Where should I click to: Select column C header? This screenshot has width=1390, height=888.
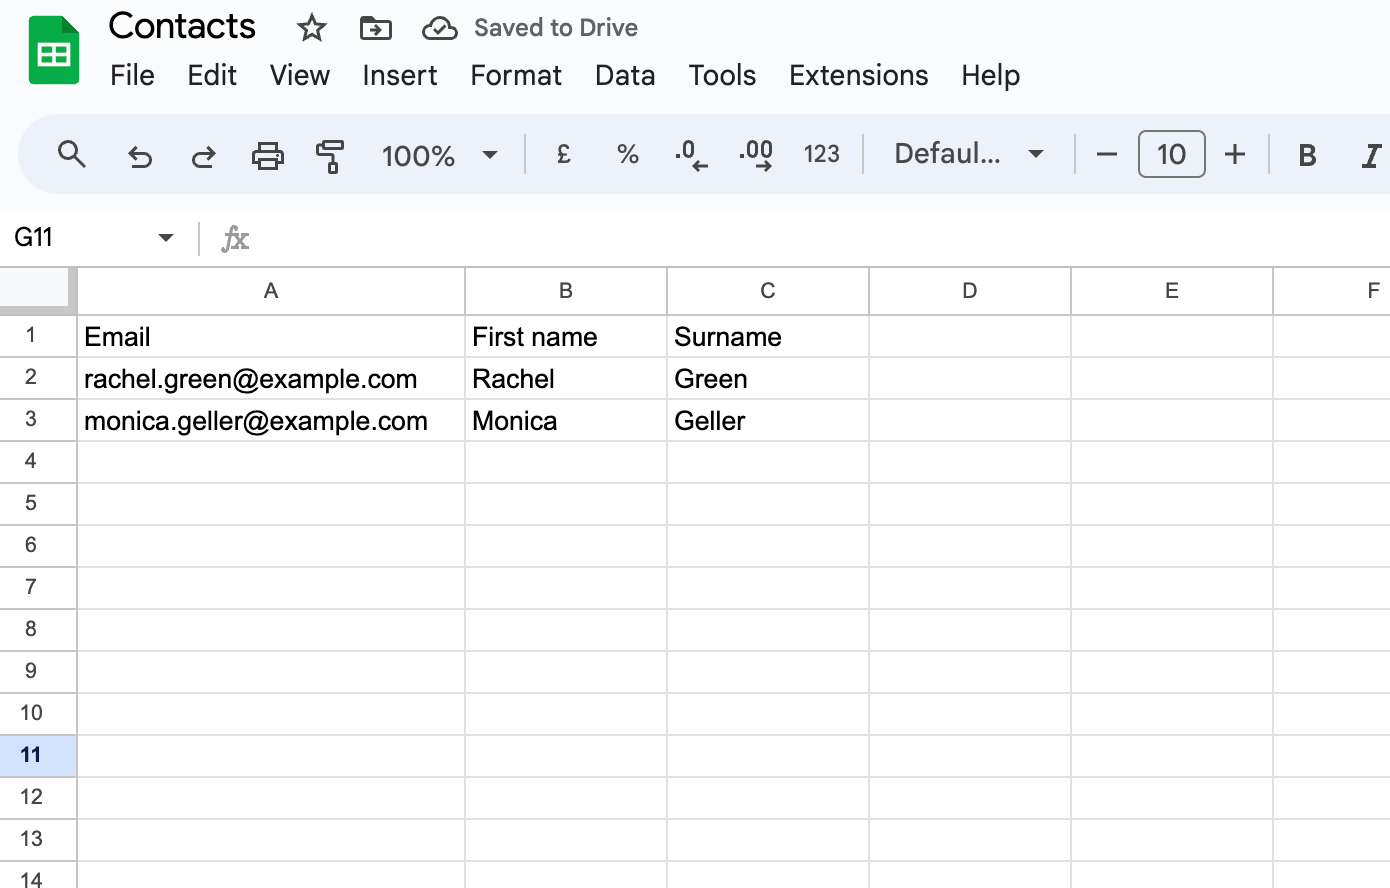(x=768, y=291)
